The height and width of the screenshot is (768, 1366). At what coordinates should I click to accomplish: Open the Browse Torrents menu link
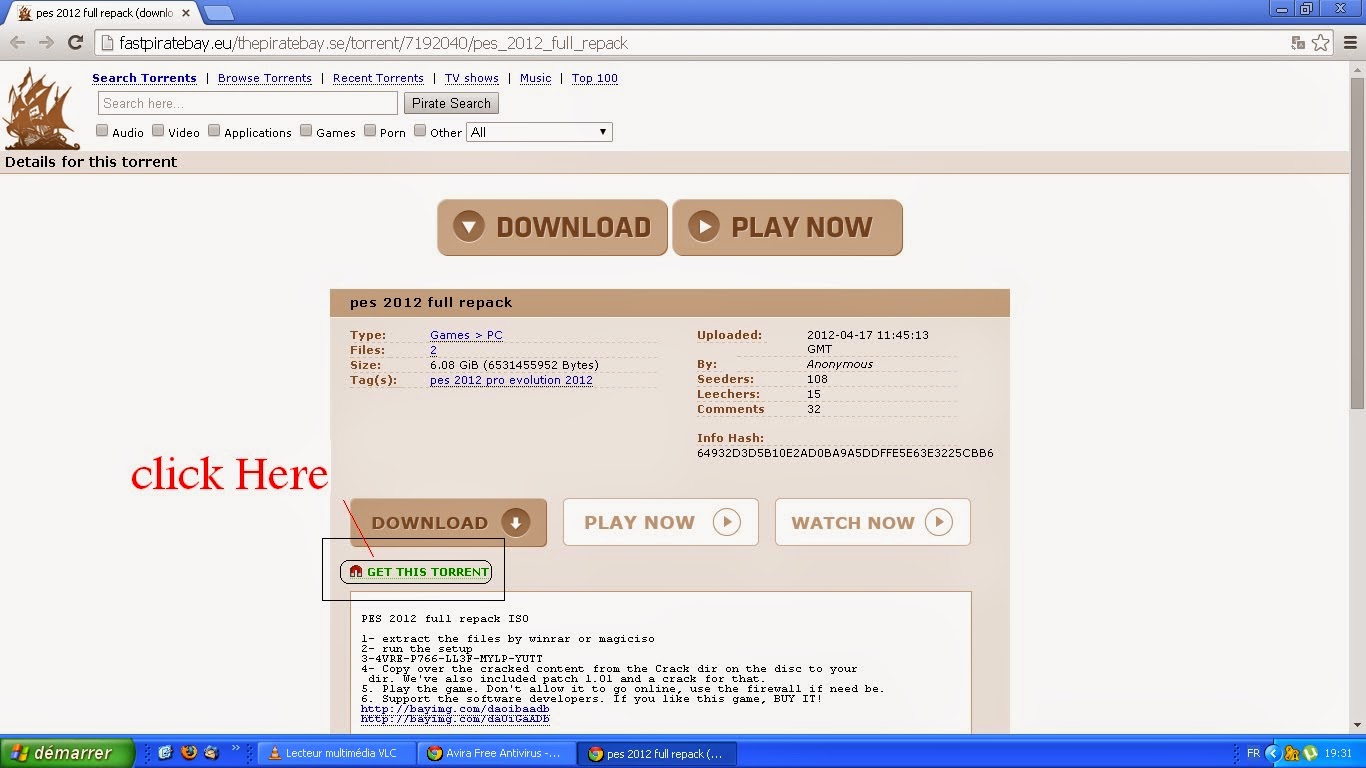point(265,78)
